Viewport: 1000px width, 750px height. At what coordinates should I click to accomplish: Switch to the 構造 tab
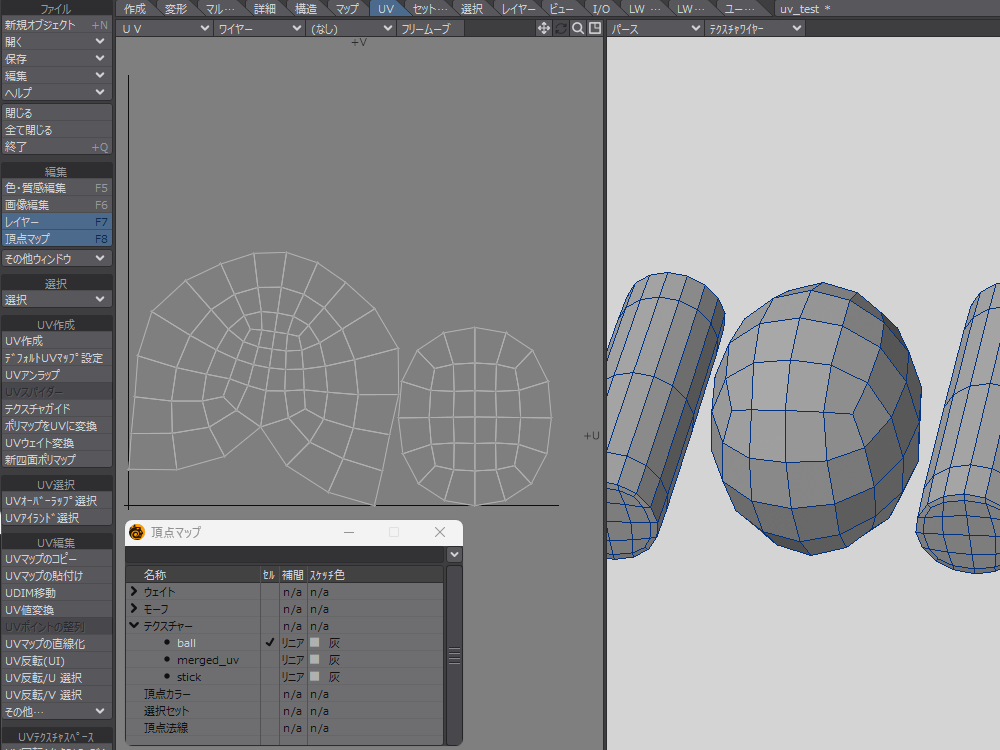pos(306,9)
